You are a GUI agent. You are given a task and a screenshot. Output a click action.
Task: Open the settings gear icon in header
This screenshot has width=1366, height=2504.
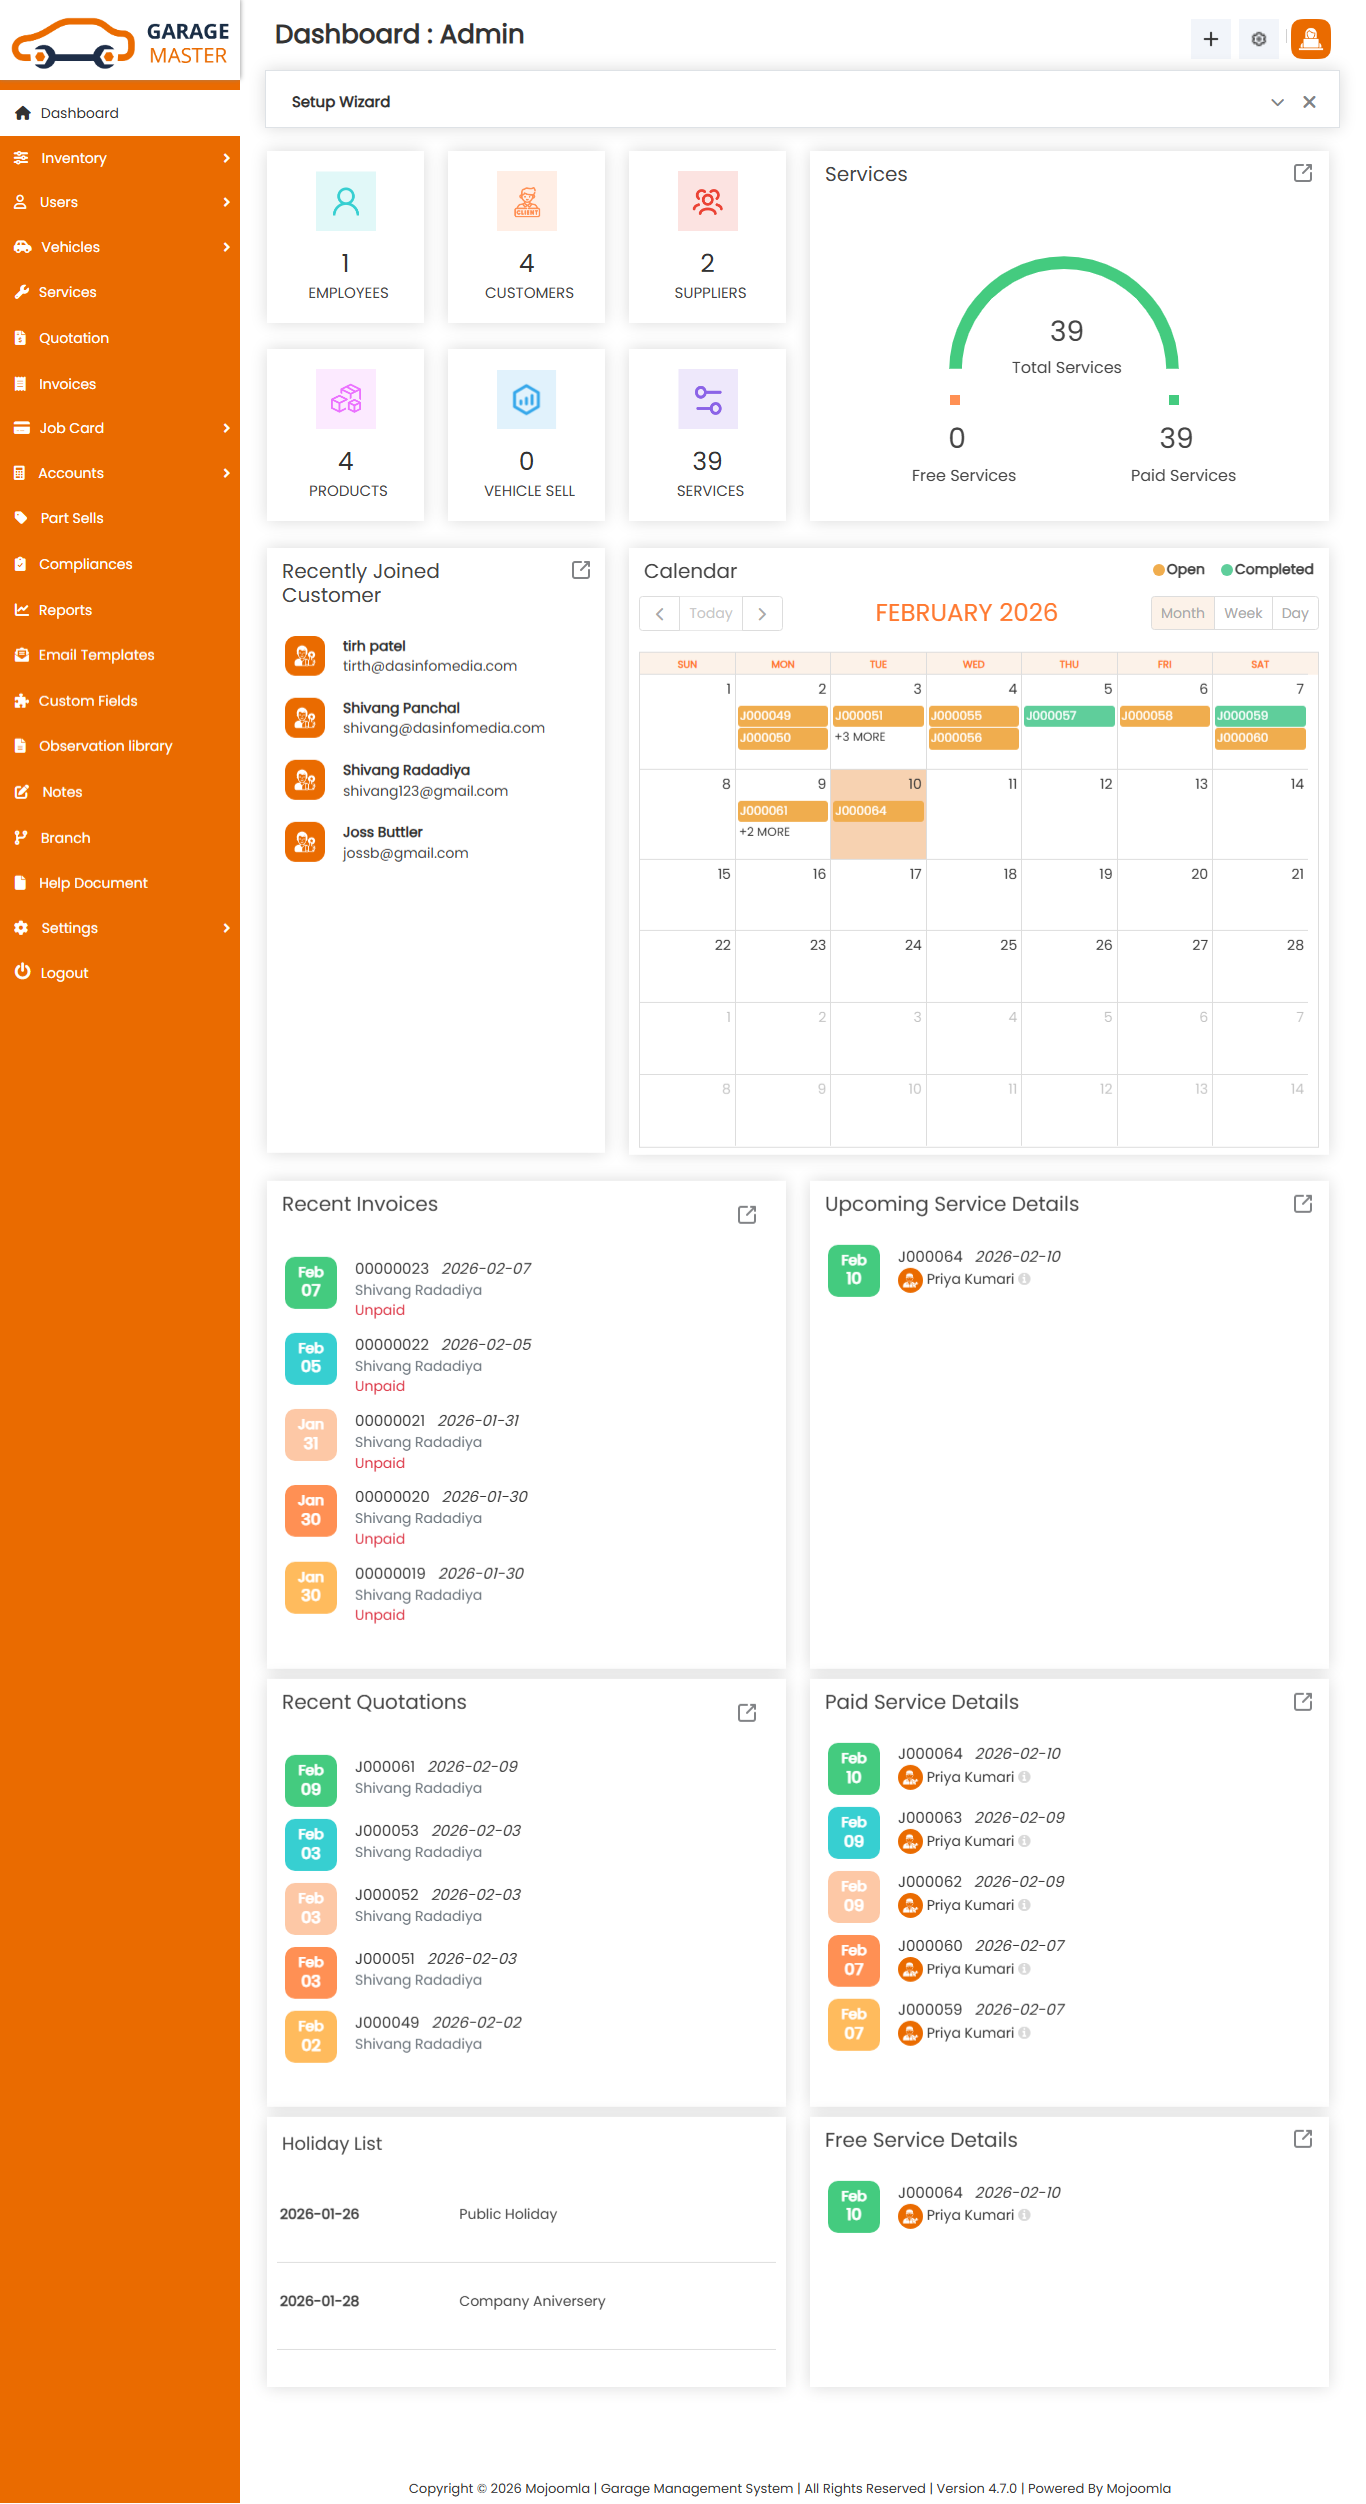click(x=1258, y=39)
